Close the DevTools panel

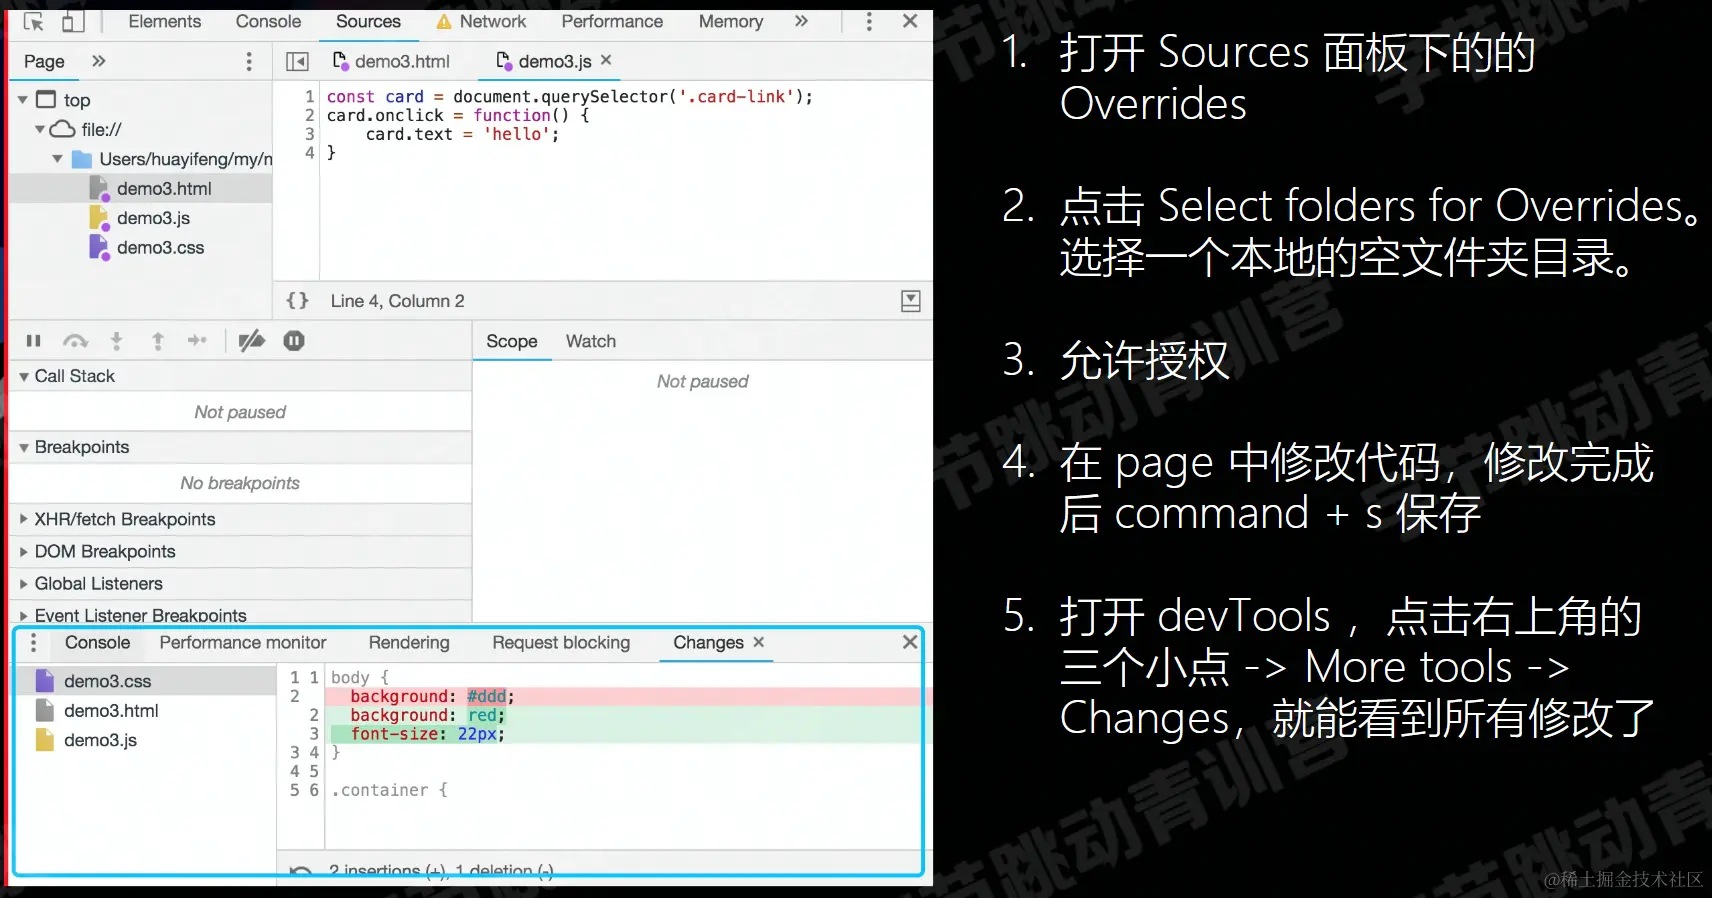(909, 21)
